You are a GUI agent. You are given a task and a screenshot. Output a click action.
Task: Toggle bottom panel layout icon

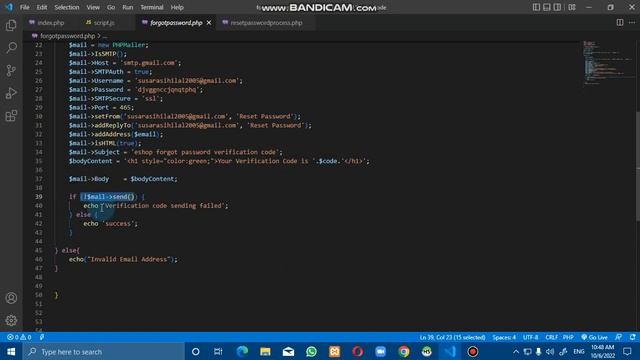[x=547, y=7]
